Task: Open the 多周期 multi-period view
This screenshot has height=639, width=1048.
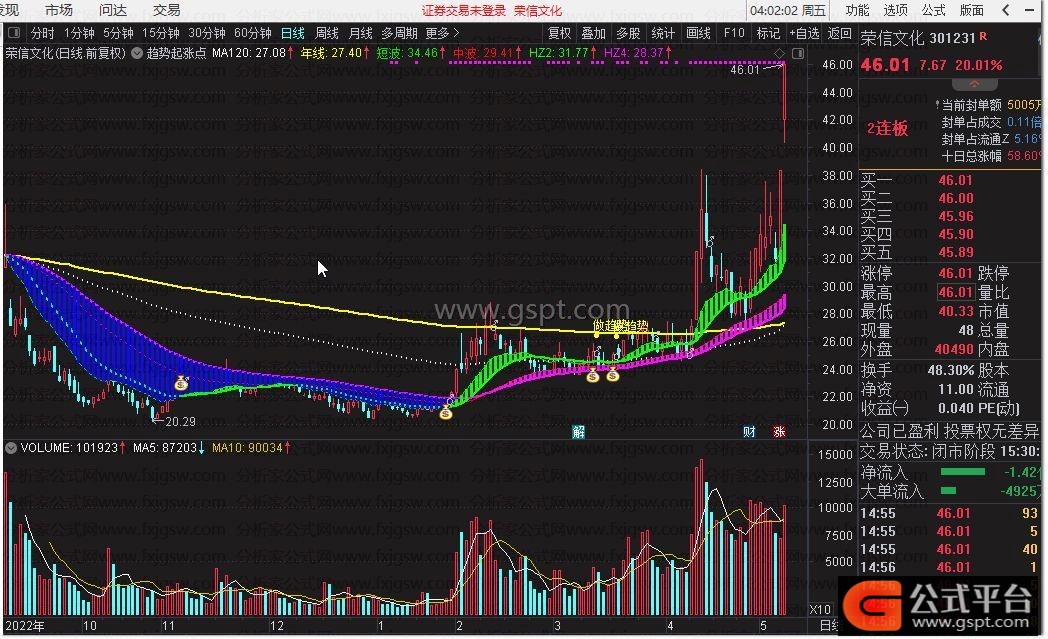Action: click(399, 33)
